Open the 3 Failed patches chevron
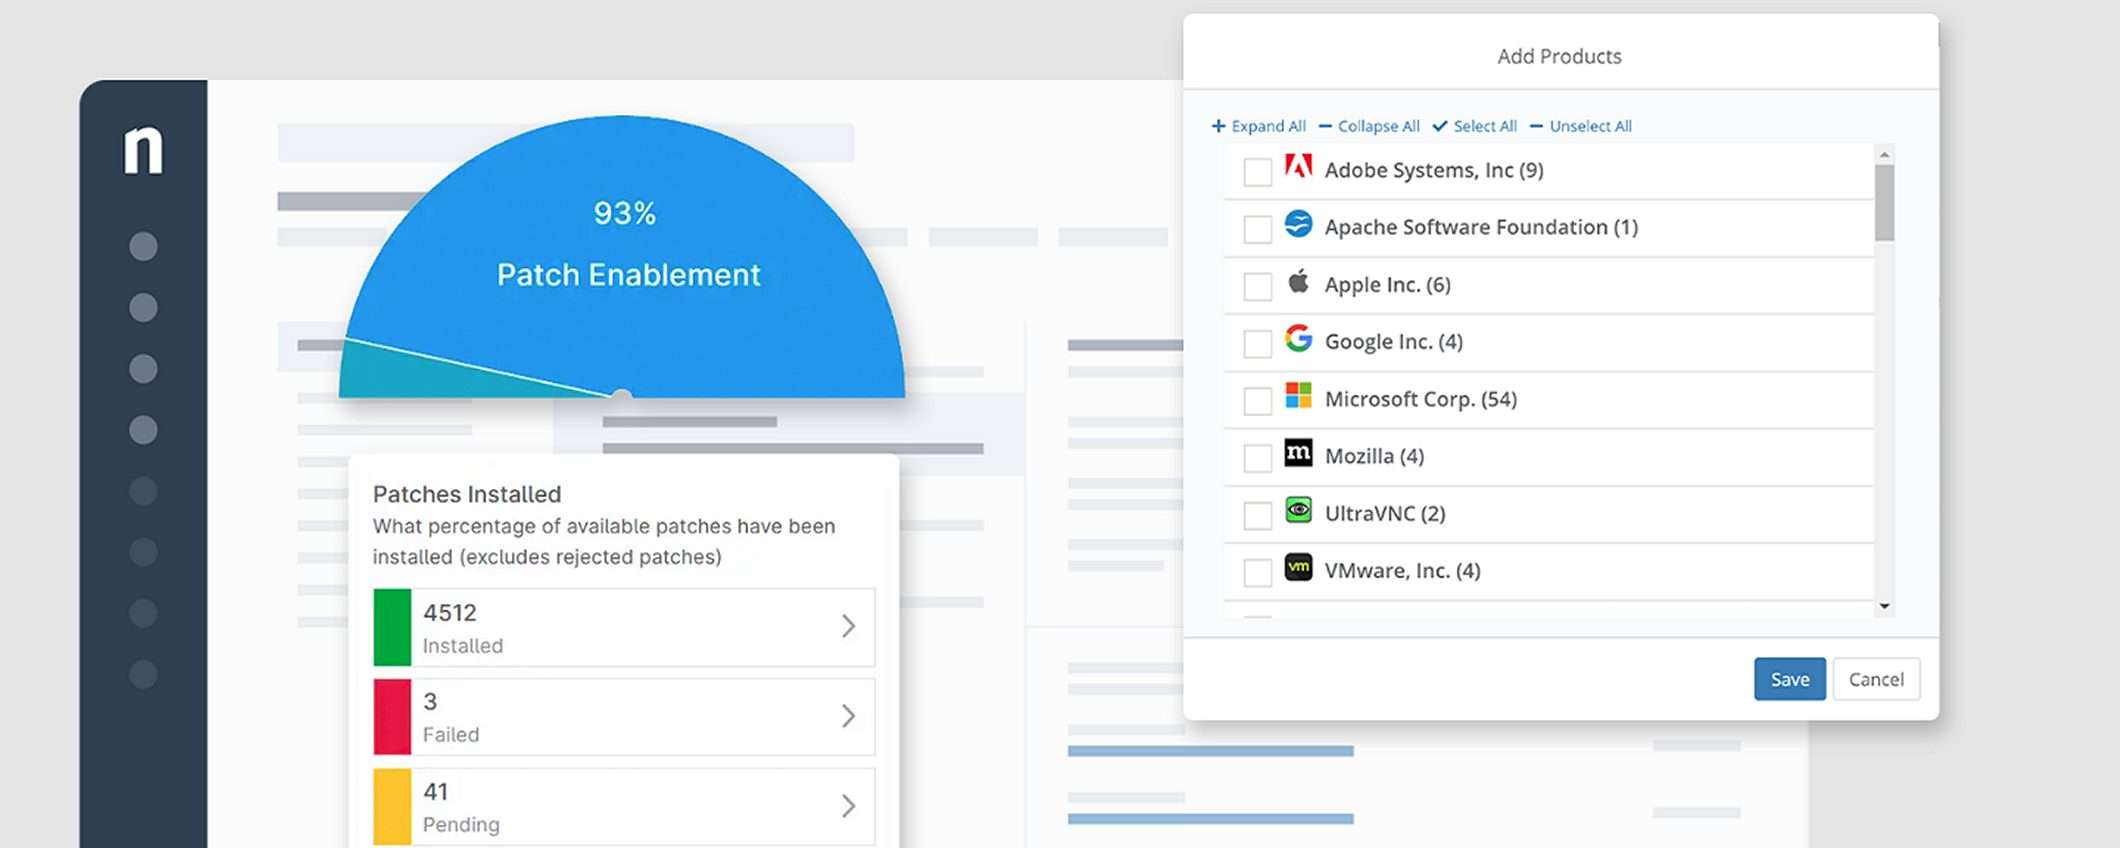The height and width of the screenshot is (848, 2120). (x=848, y=716)
